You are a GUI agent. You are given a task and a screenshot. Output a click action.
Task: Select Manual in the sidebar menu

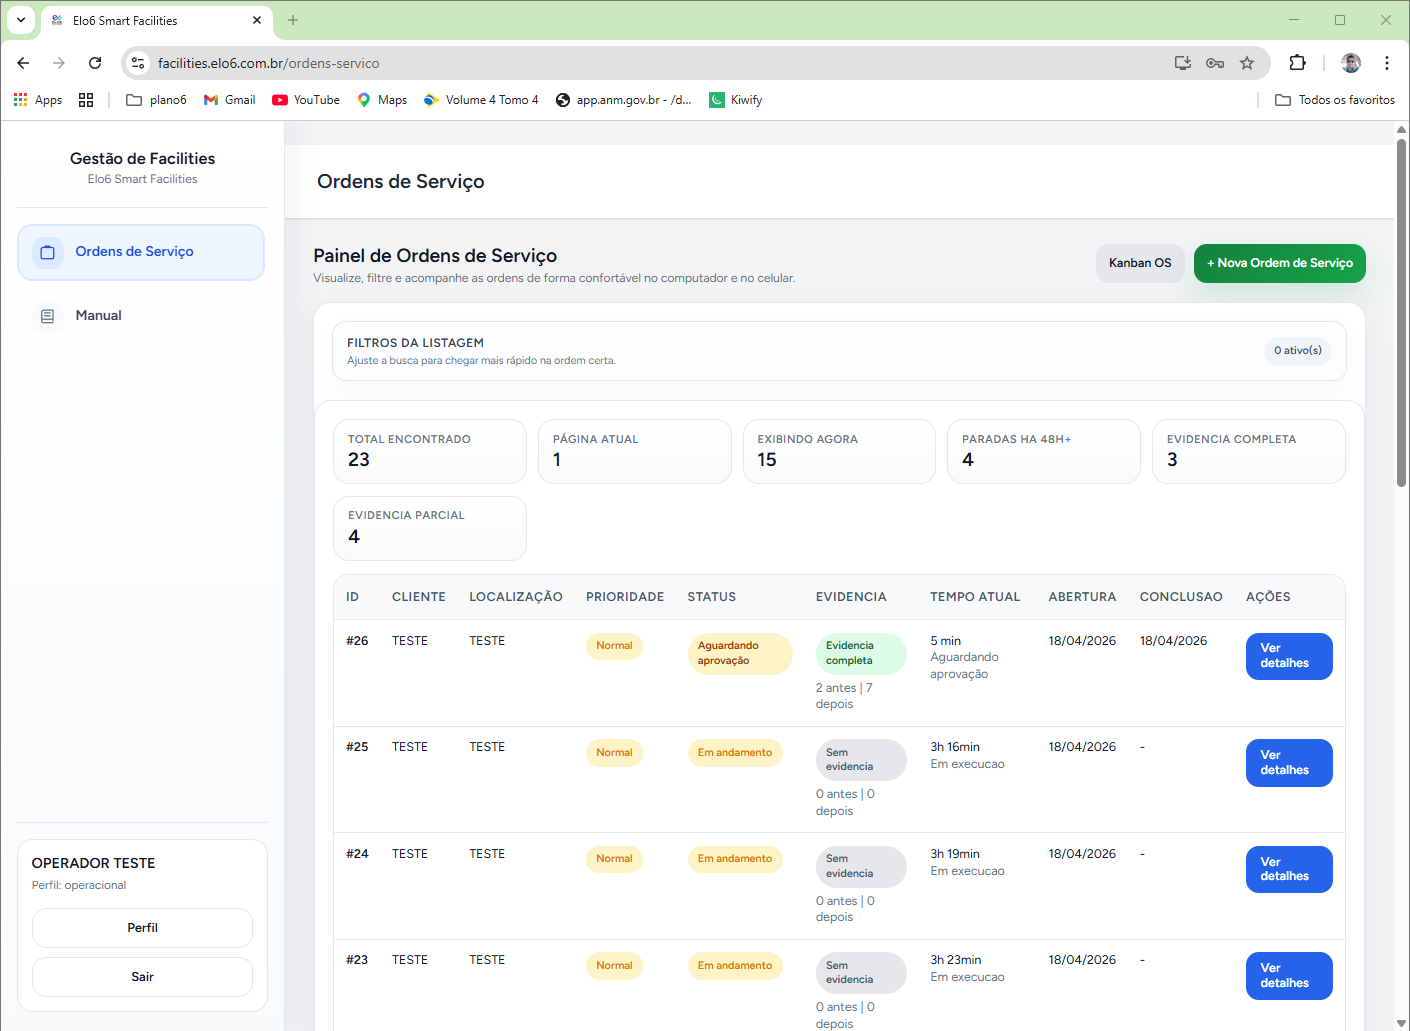[x=141, y=316]
